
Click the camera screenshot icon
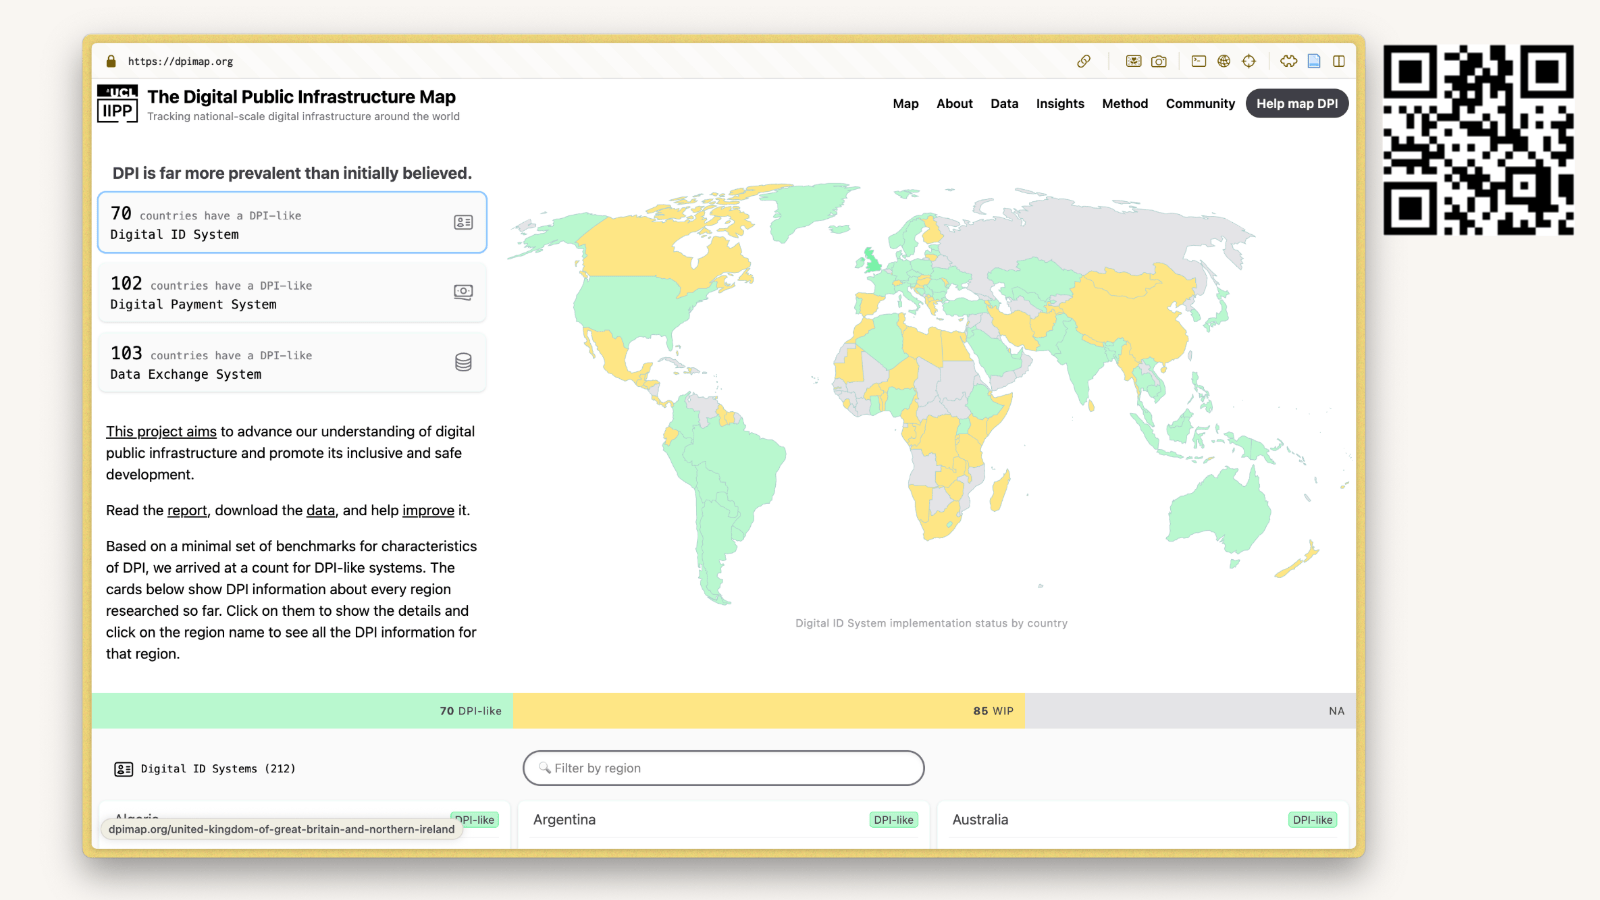1159,61
